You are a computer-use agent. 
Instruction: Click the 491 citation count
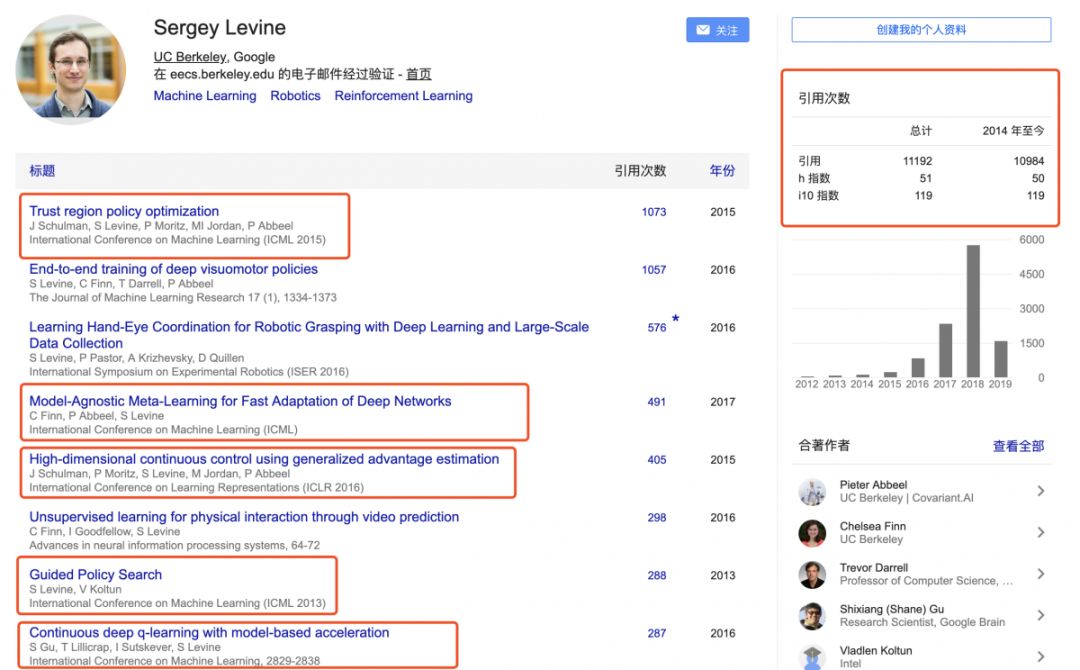coord(656,402)
